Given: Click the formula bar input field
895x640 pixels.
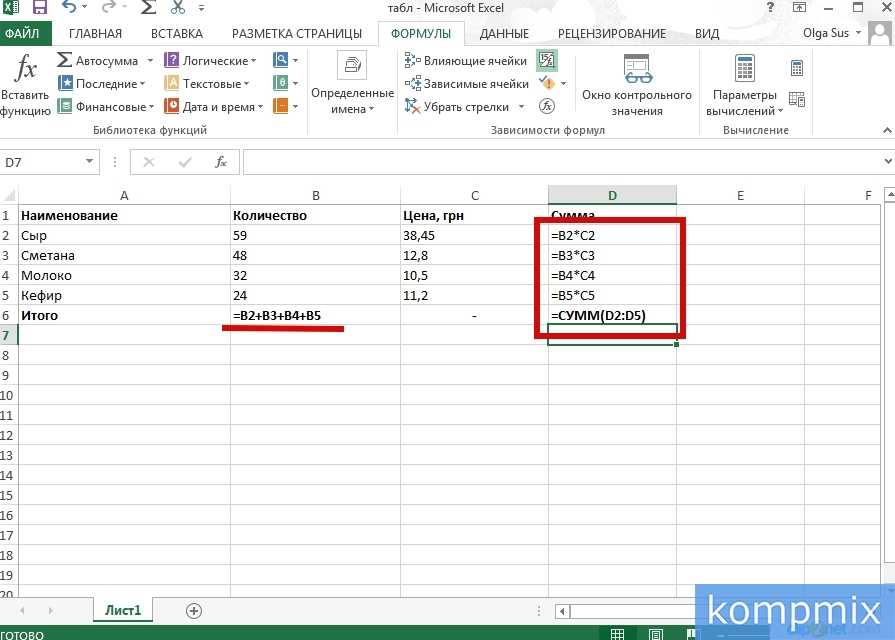Looking at the screenshot, I should coord(562,163).
